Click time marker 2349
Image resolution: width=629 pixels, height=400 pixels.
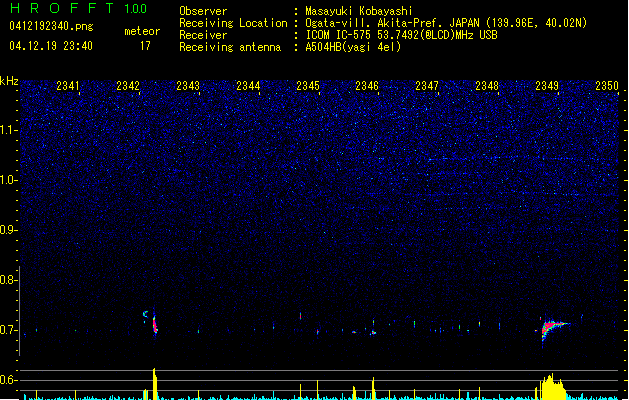click(547, 86)
